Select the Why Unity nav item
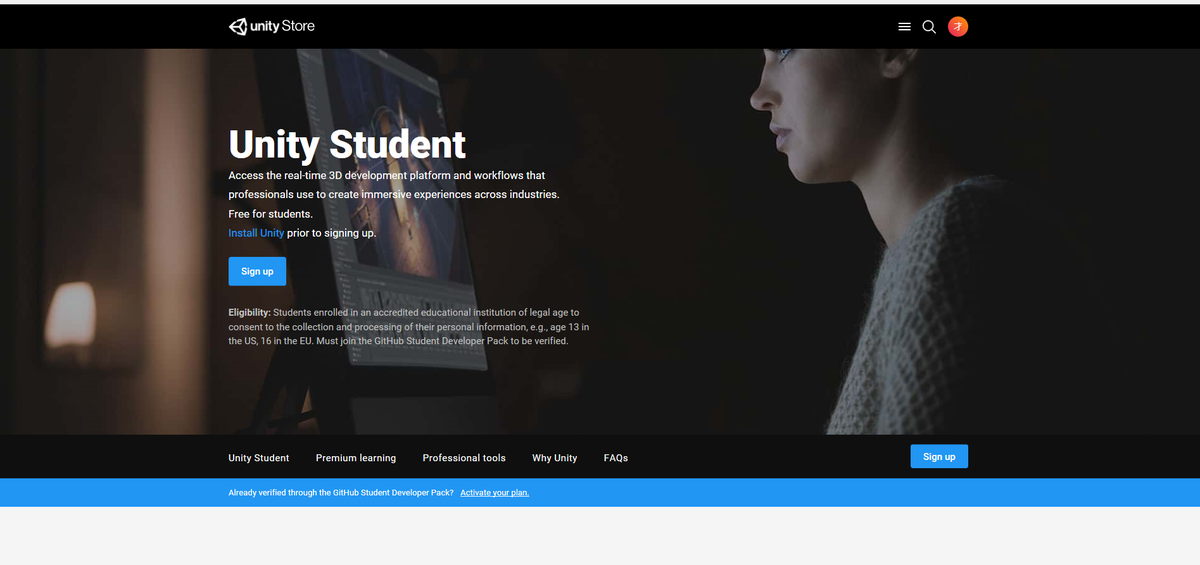Screen dimensions: 1200x565 click(x=554, y=458)
